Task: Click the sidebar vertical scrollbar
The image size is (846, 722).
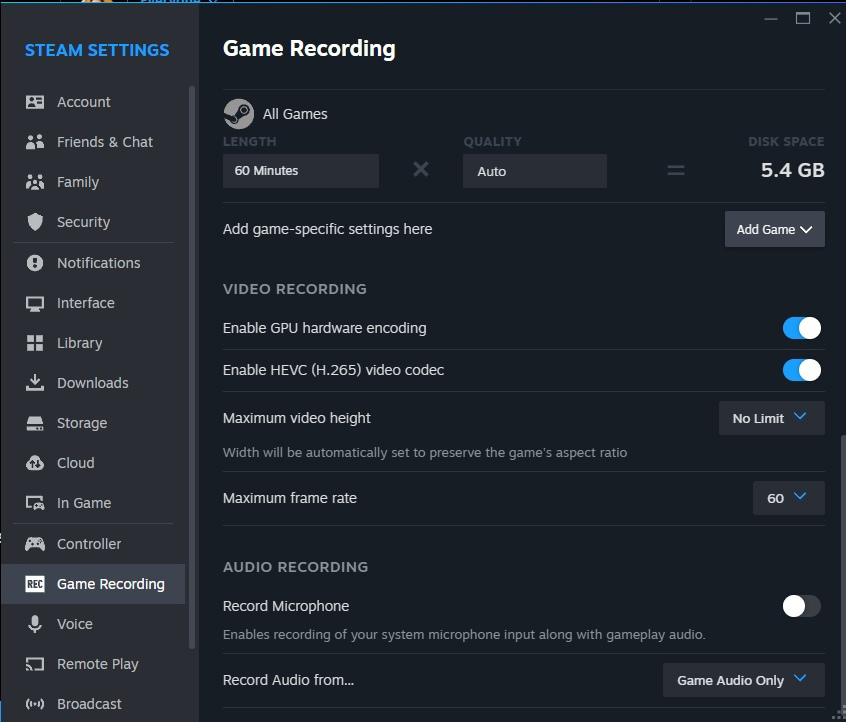Action: pos(192,367)
